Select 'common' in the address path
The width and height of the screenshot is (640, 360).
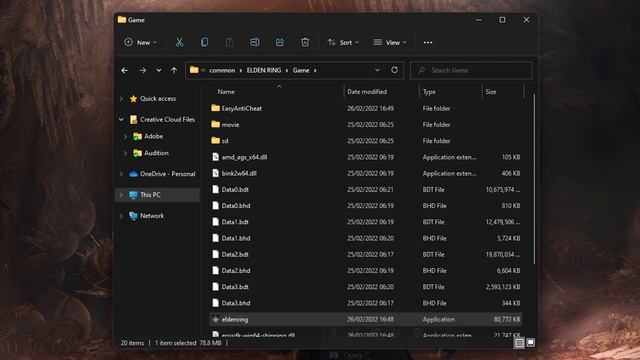click(x=222, y=70)
